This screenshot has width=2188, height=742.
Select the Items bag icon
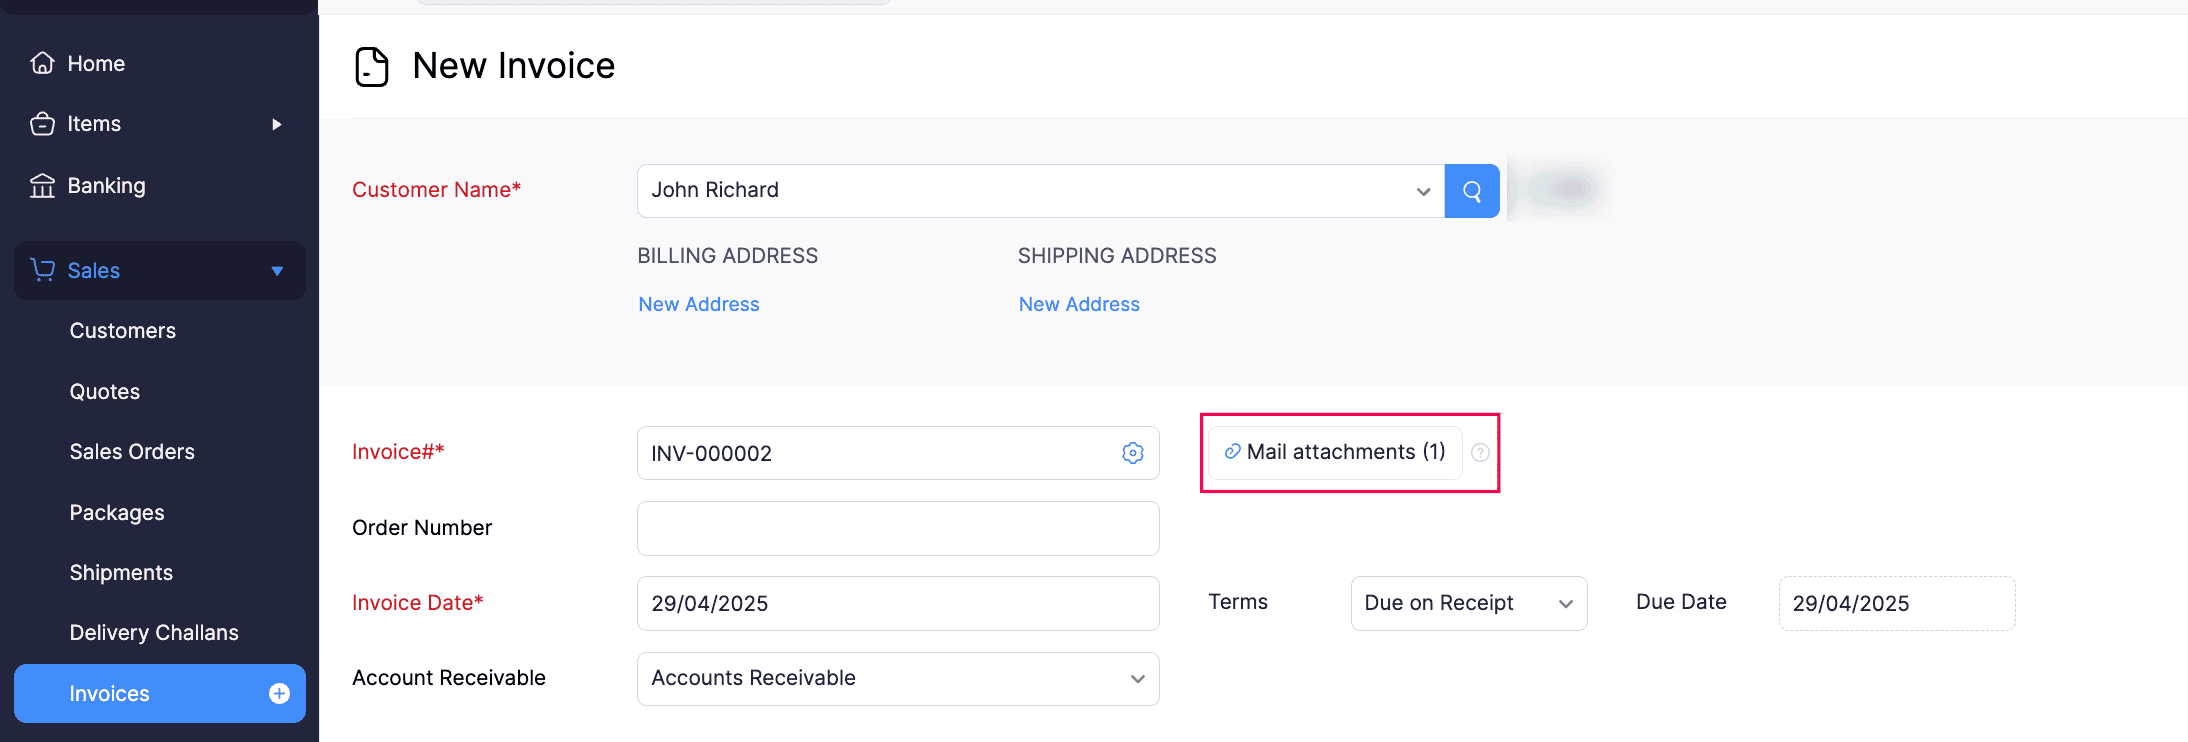42,123
